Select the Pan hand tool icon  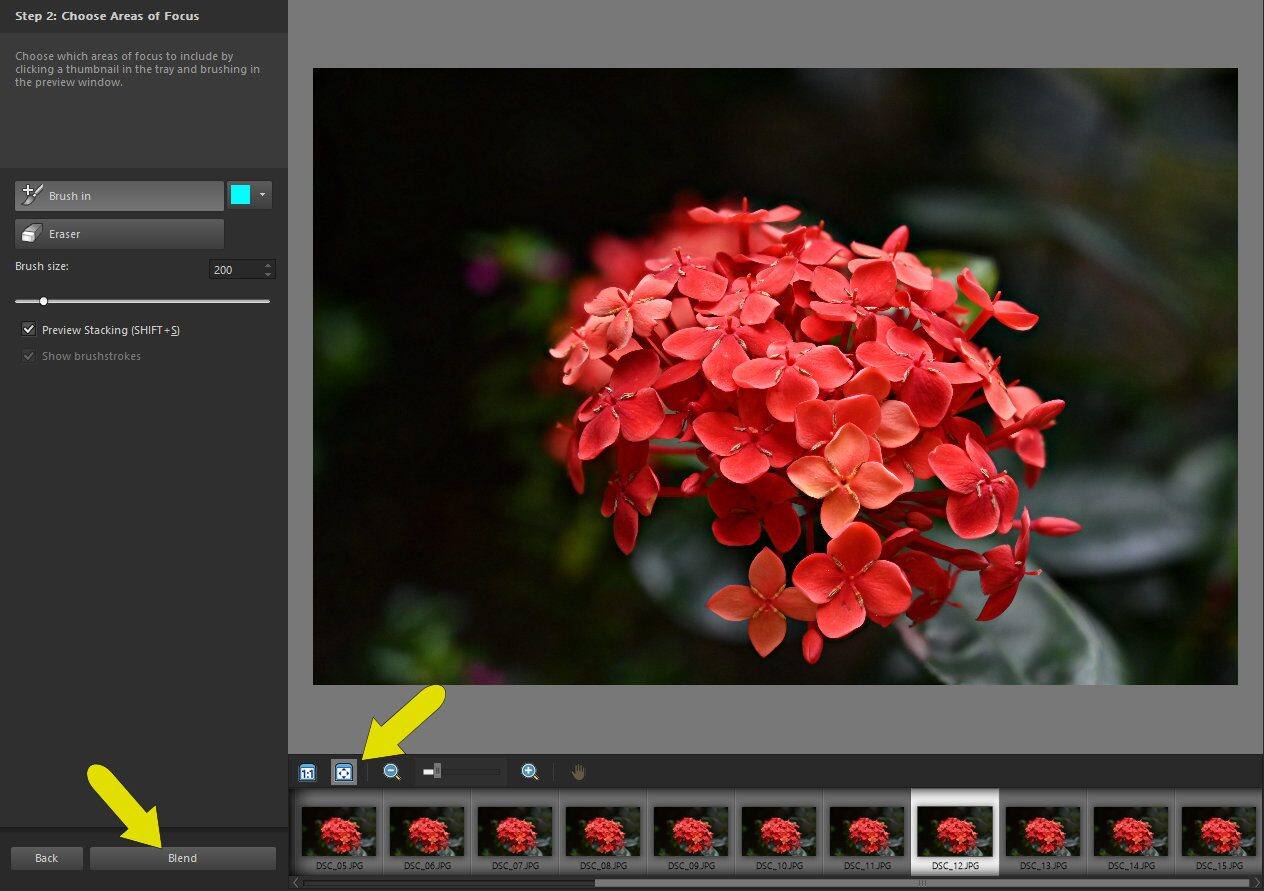578,772
